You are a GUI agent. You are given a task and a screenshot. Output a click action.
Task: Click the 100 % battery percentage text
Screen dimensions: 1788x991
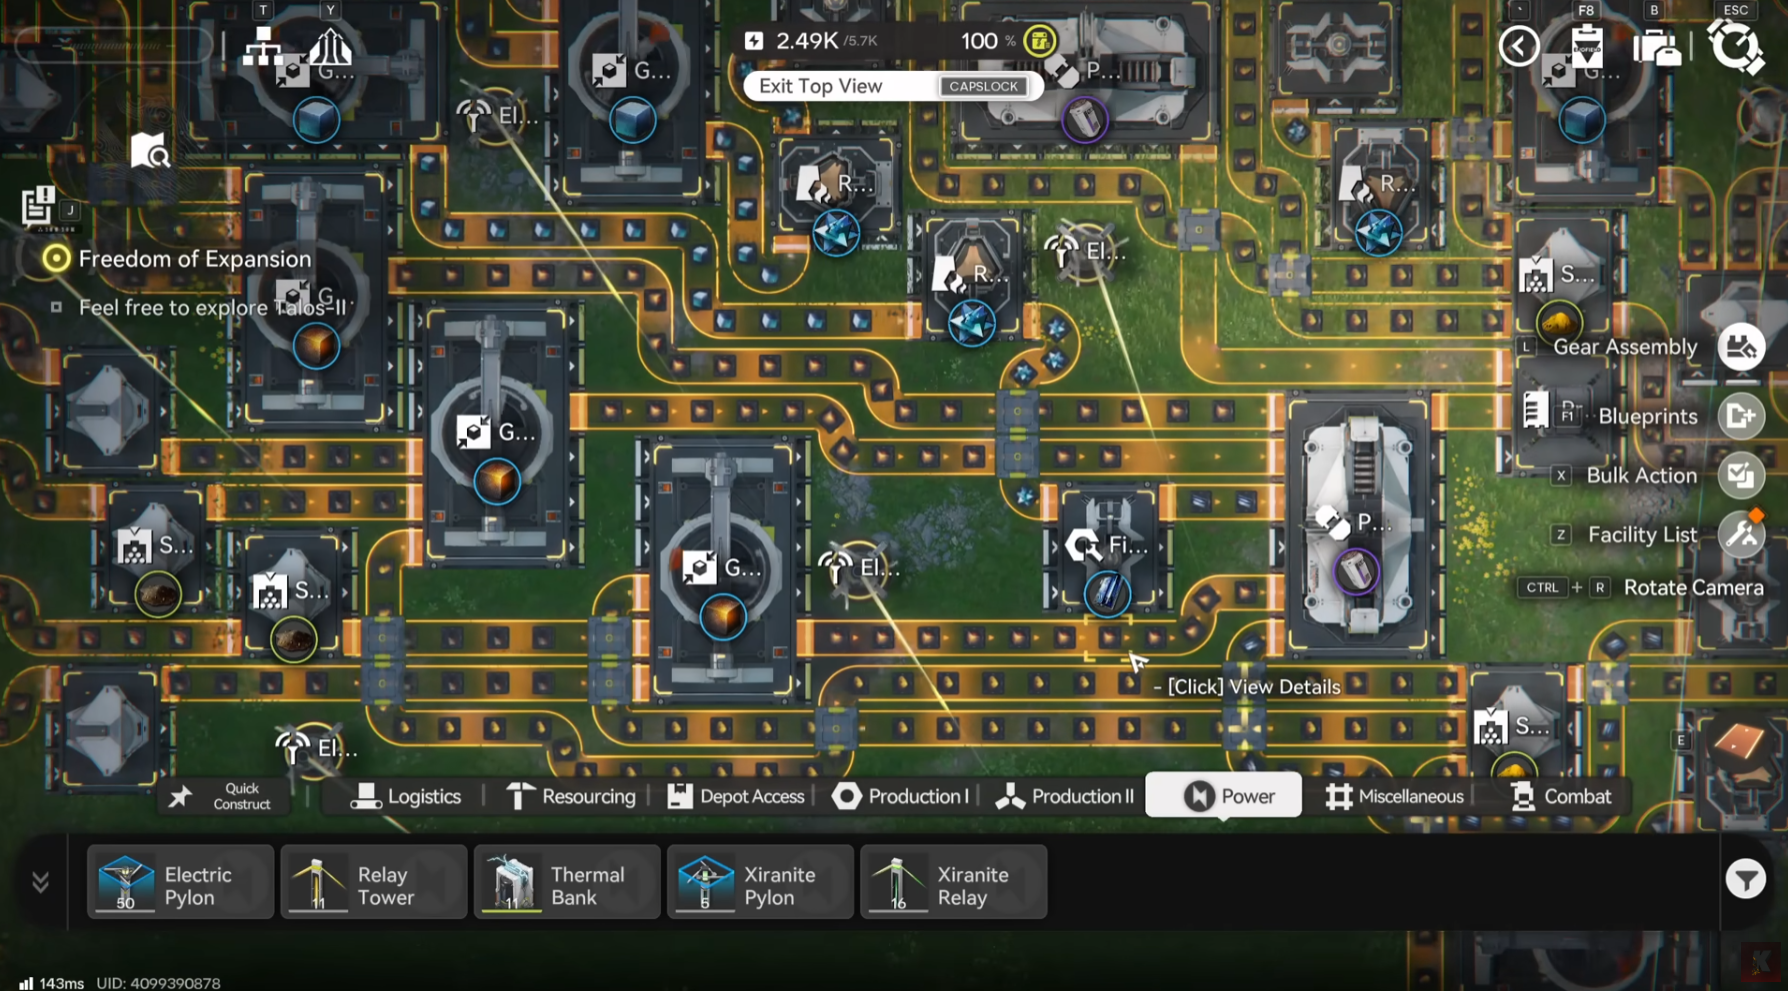tap(988, 41)
